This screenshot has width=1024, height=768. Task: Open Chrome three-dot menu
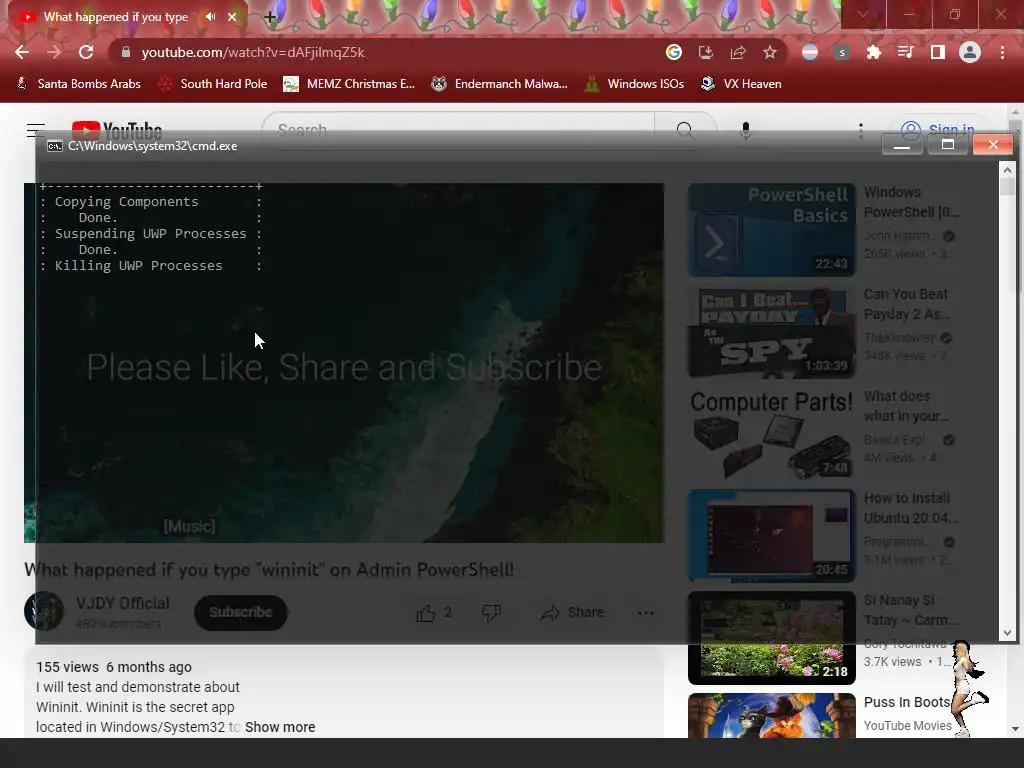1002,52
